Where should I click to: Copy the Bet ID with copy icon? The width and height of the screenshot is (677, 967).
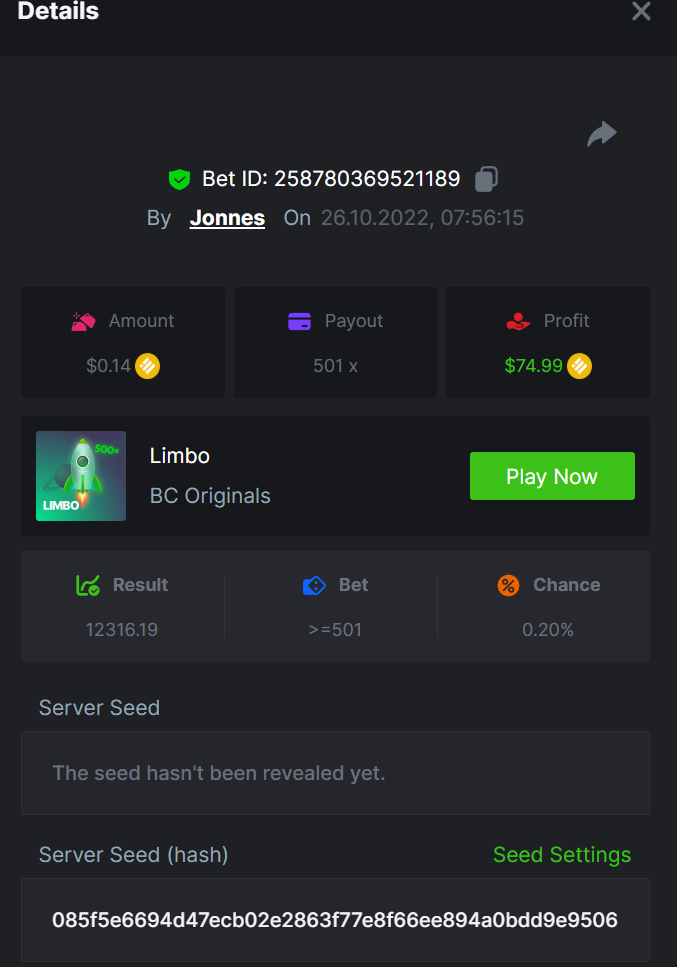click(486, 179)
